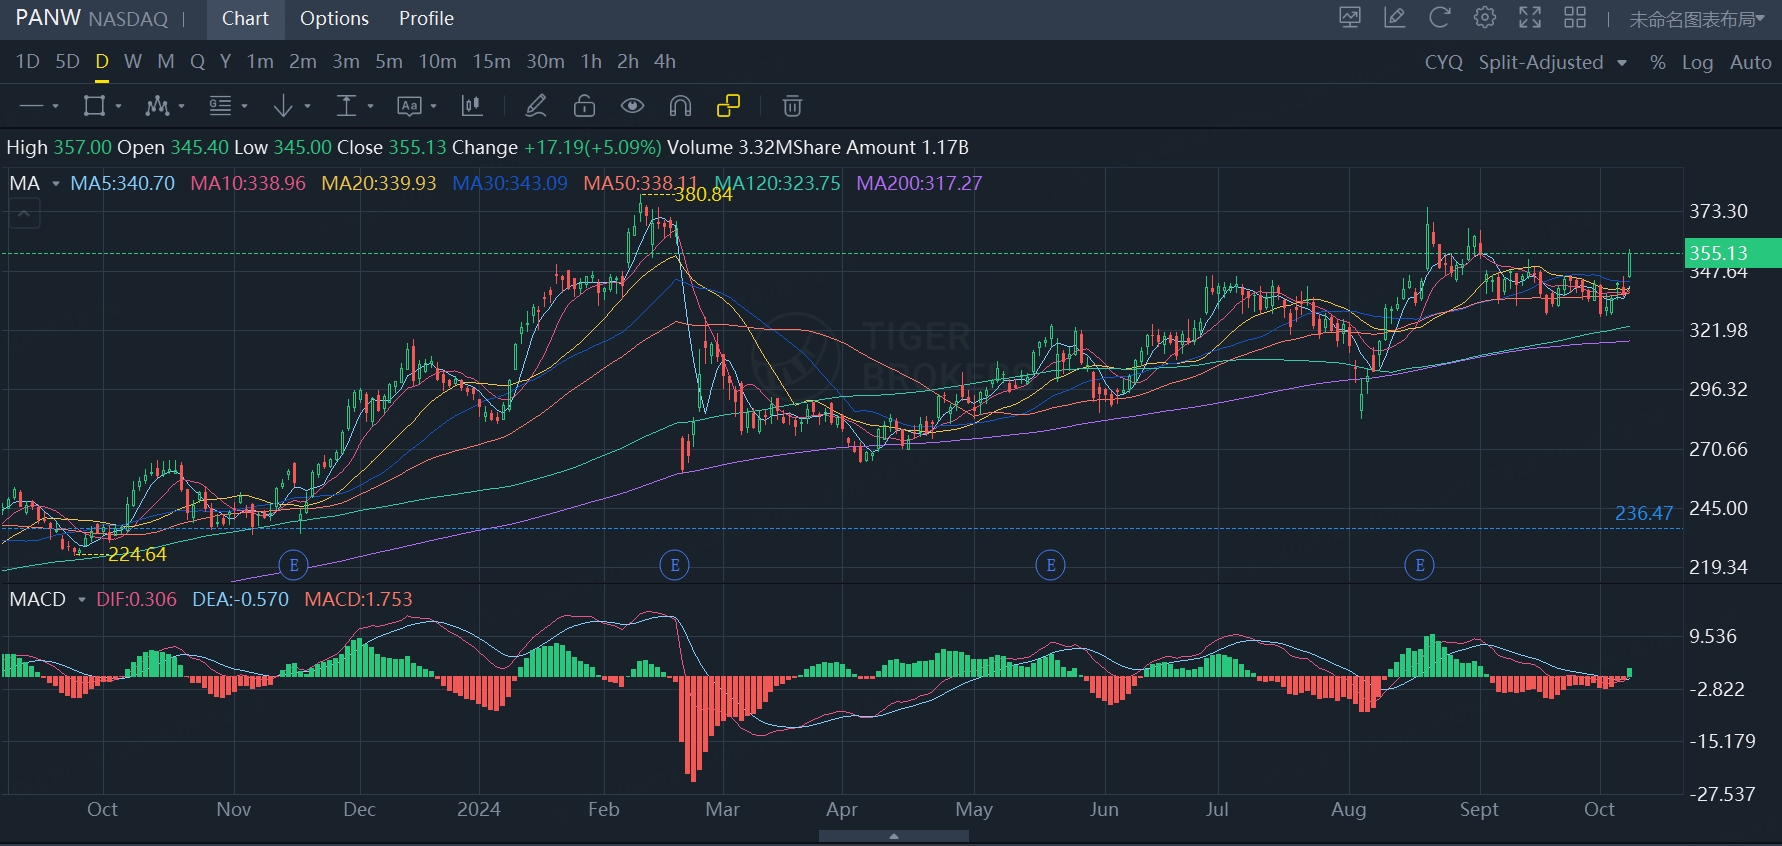Select the wave pattern drawing tool
Image resolution: width=1782 pixels, height=846 pixels.
[x=157, y=106]
